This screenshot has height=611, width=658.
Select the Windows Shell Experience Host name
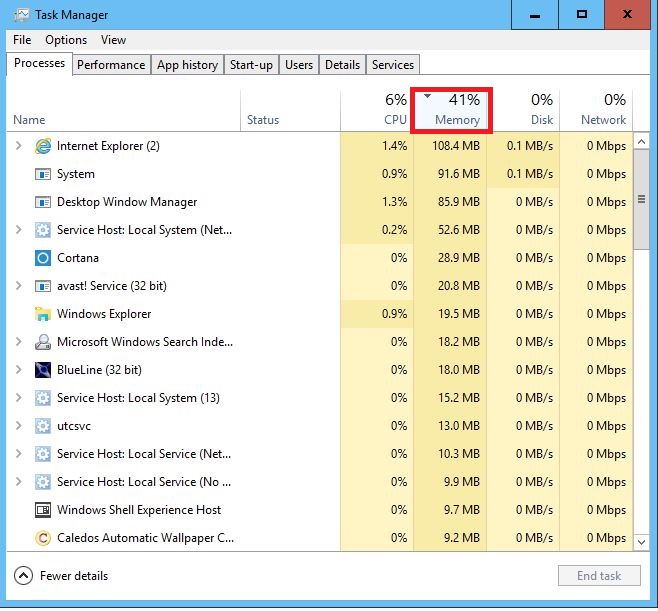click(139, 510)
